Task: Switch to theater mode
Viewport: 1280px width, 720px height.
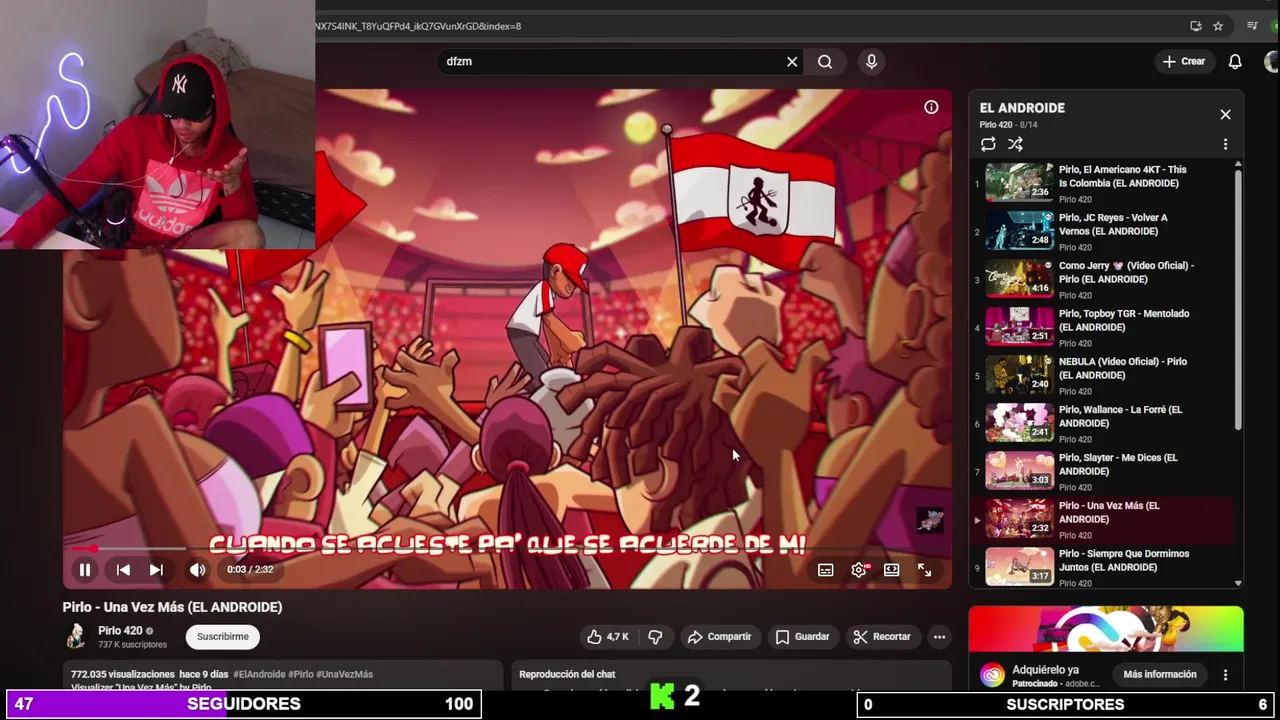Action: click(891, 570)
